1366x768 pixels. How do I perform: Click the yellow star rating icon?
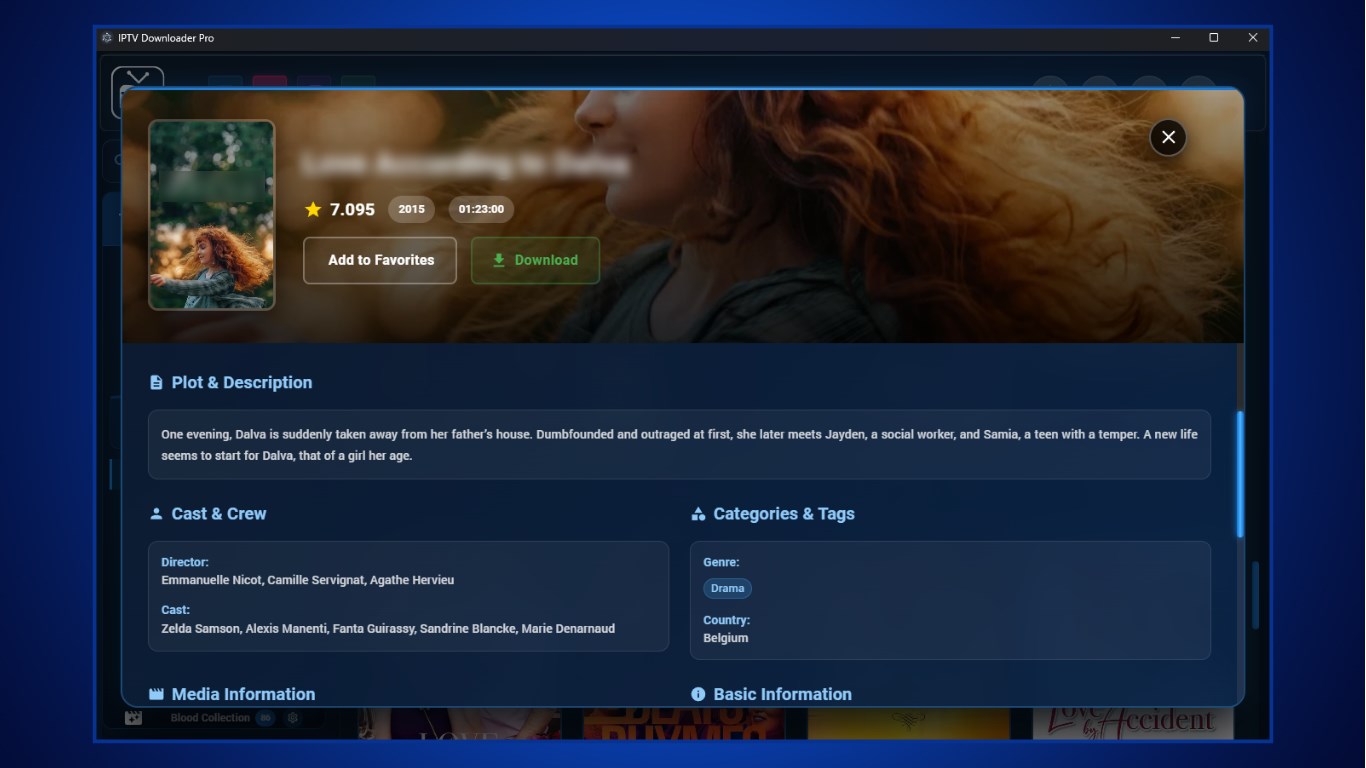pyautogui.click(x=313, y=209)
